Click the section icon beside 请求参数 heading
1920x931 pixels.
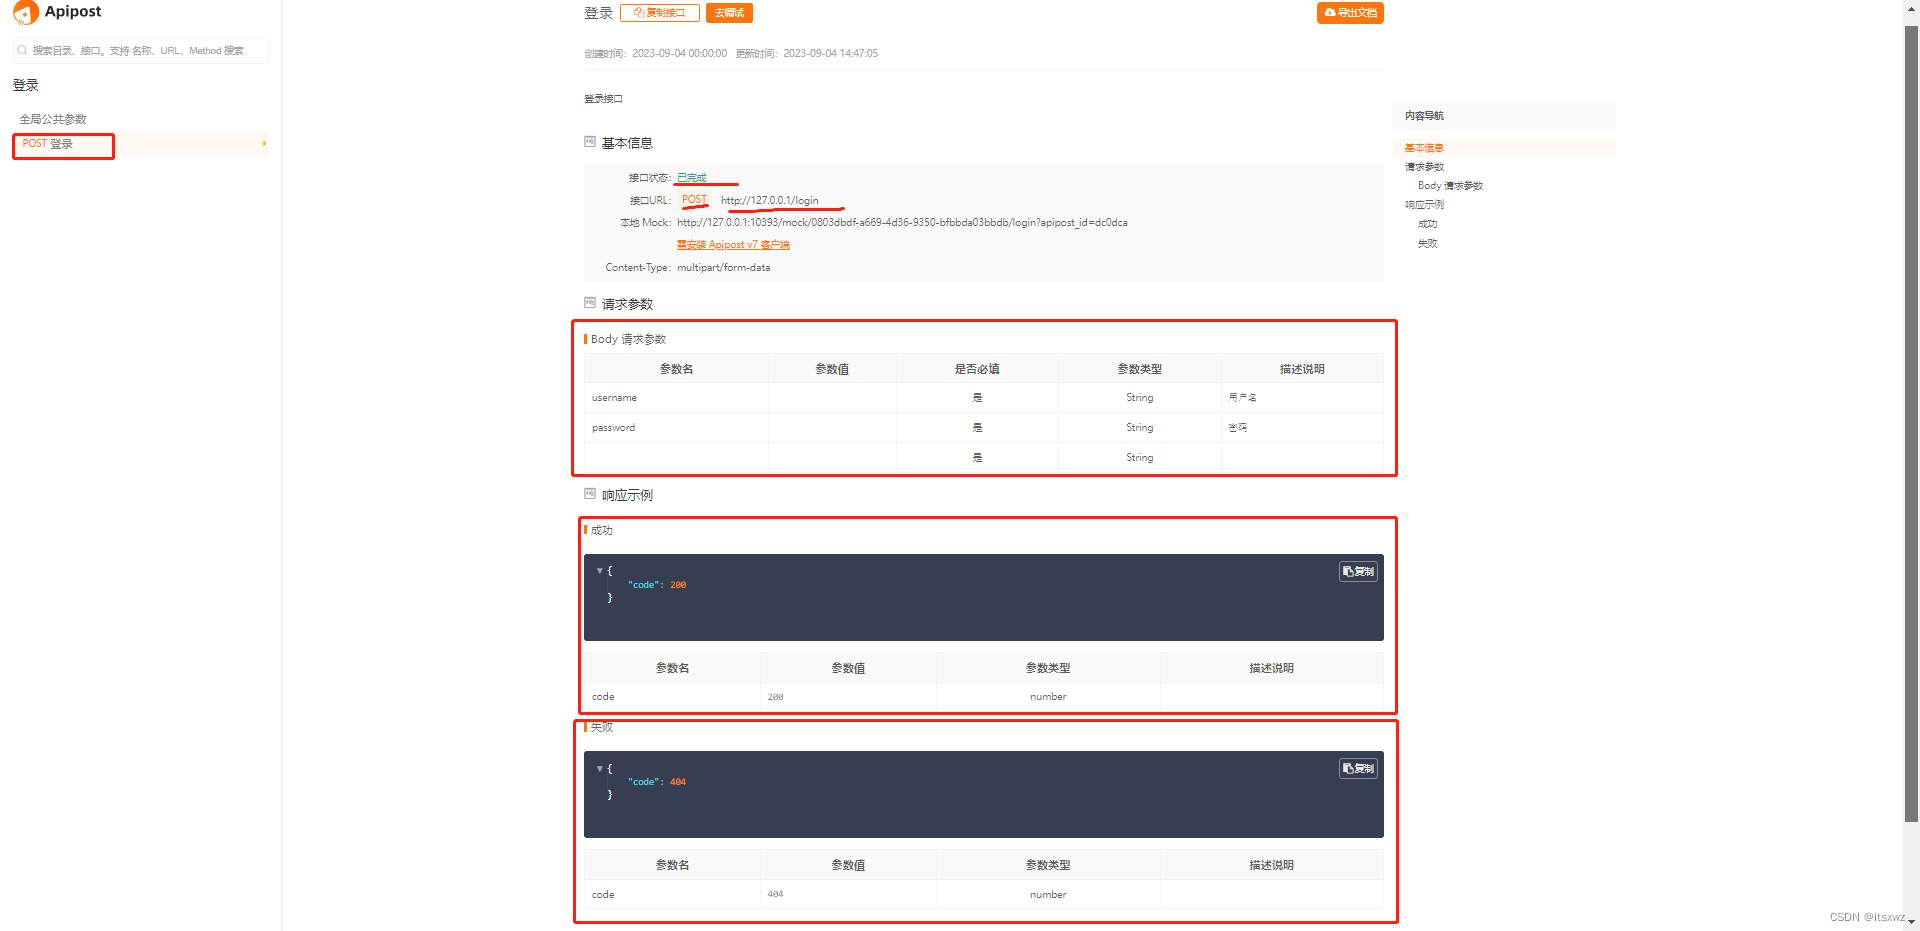(x=590, y=303)
